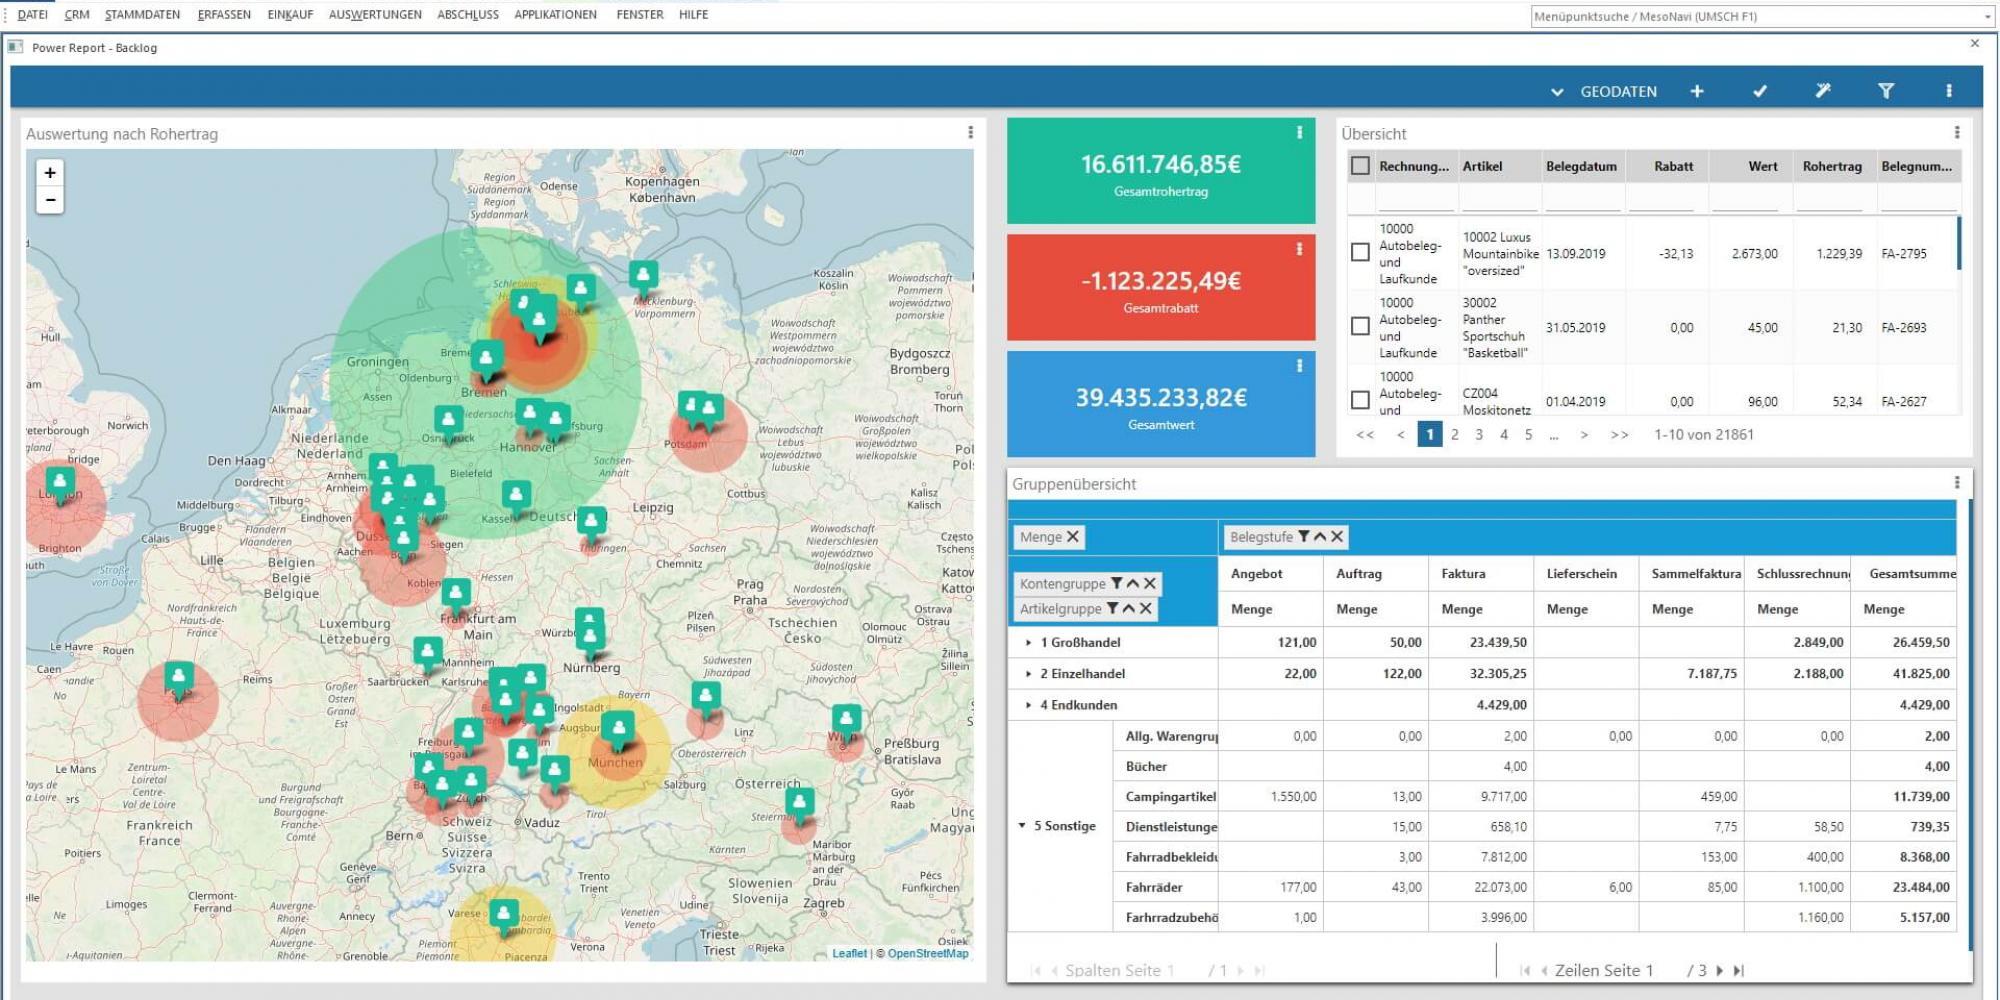Zoom out on the map
The width and height of the screenshot is (2000, 1000).
click(50, 200)
